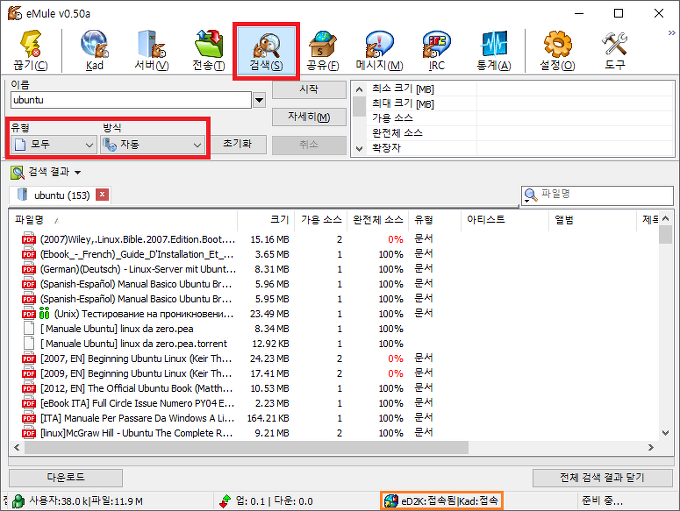Click the search name field containing ubuntu
The image size is (680, 511).
coord(131,100)
